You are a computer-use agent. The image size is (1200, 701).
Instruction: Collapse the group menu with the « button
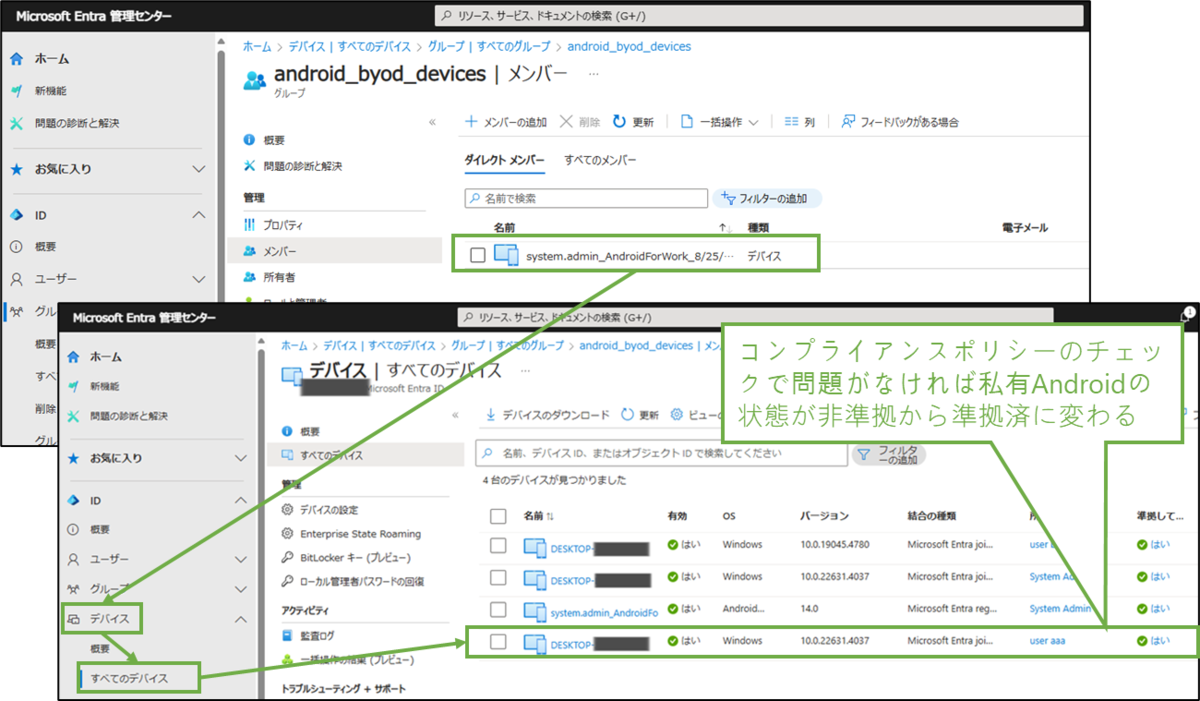432,122
